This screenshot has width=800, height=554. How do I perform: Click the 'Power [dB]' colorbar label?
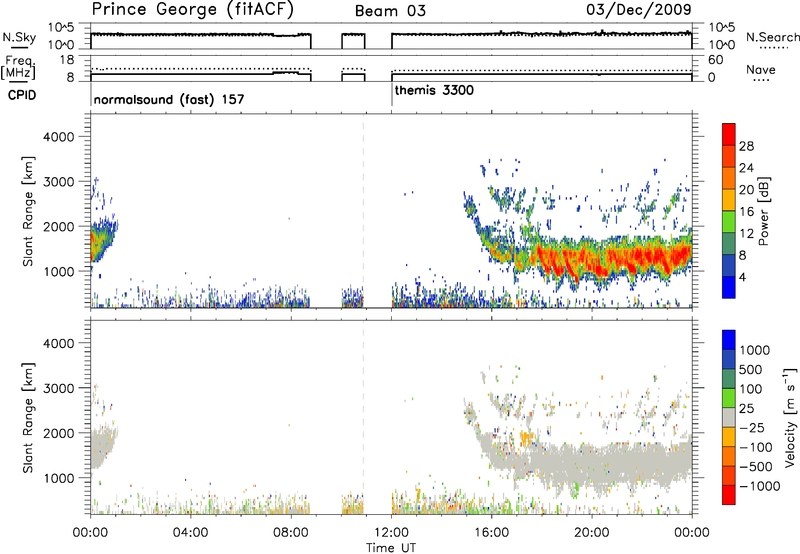[x=764, y=211]
